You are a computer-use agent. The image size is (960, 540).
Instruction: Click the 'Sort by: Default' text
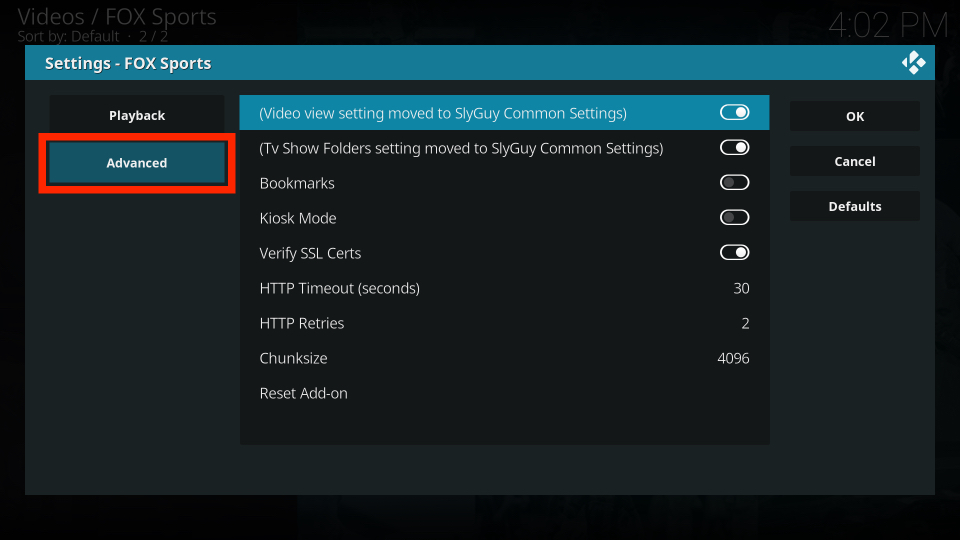tap(68, 36)
